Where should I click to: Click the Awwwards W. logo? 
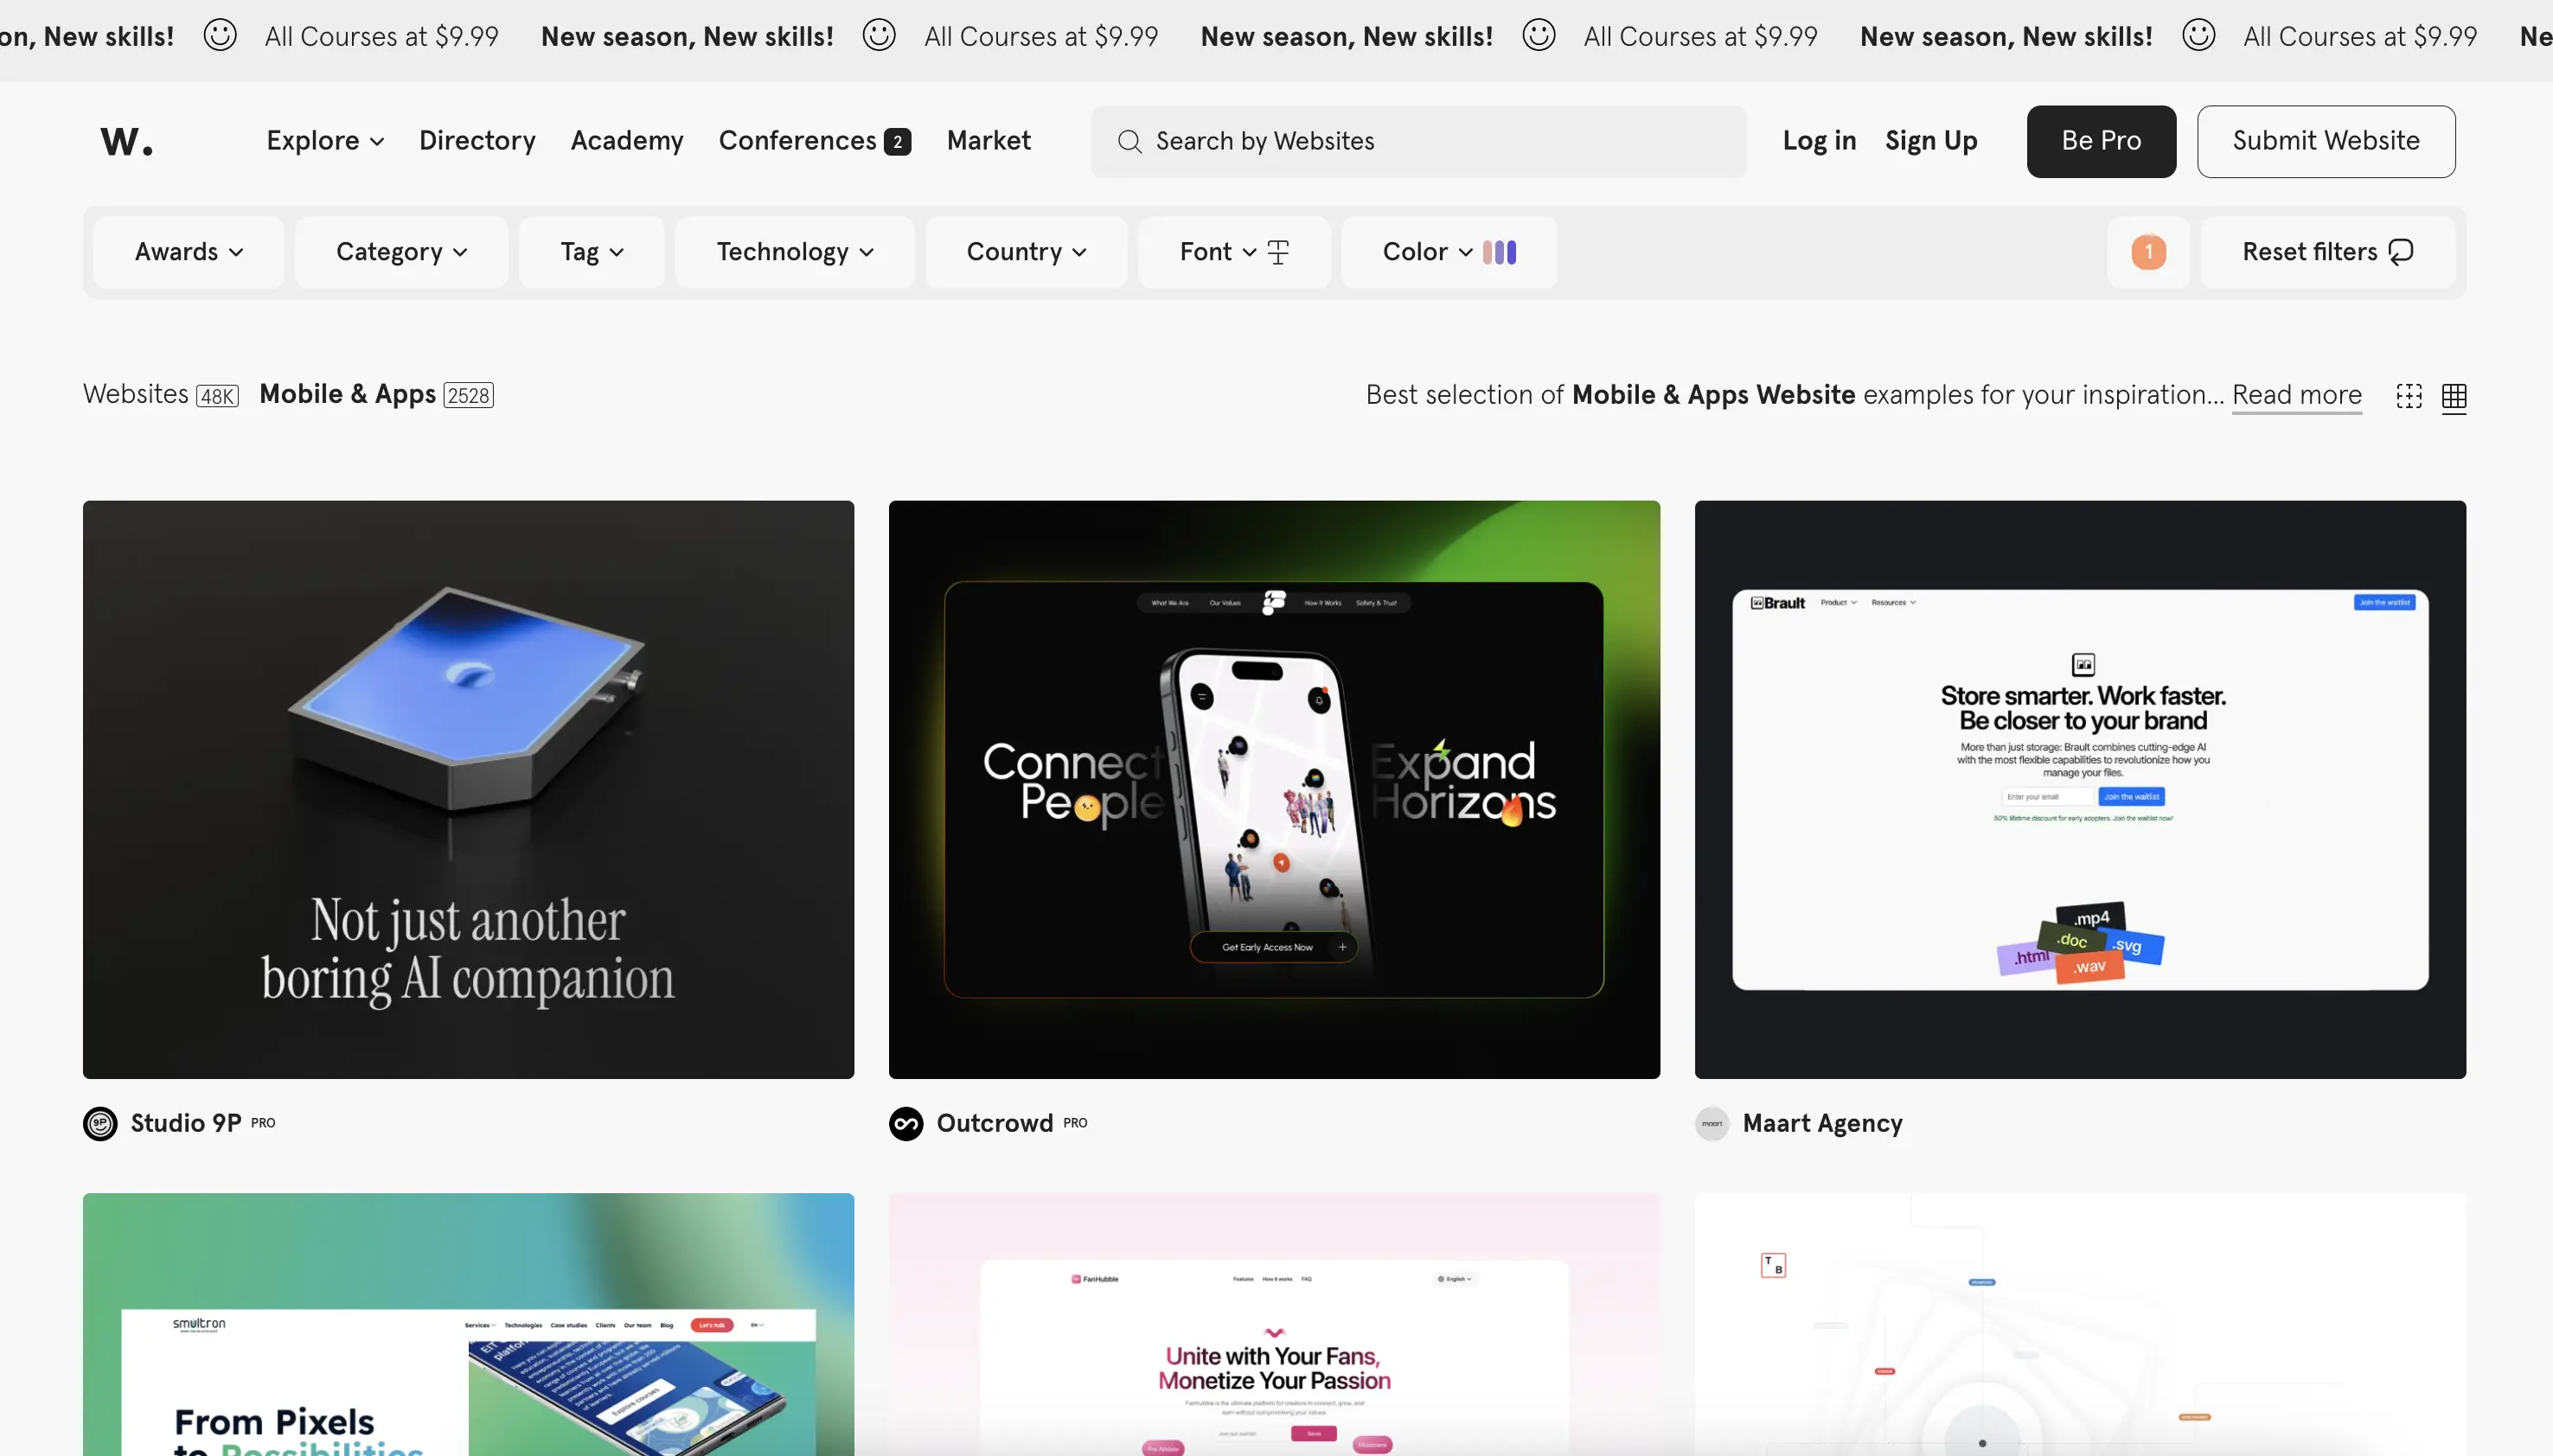coord(127,142)
